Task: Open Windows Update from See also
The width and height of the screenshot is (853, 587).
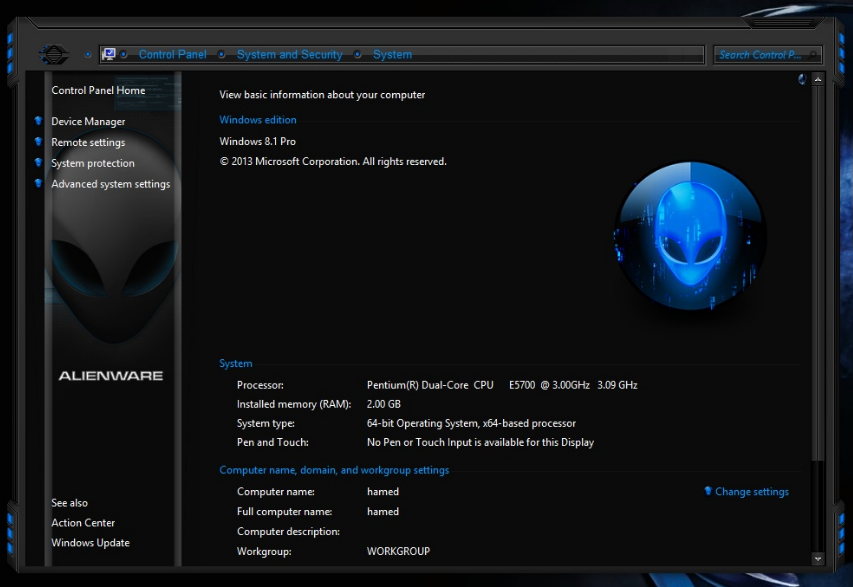Action: click(90, 543)
